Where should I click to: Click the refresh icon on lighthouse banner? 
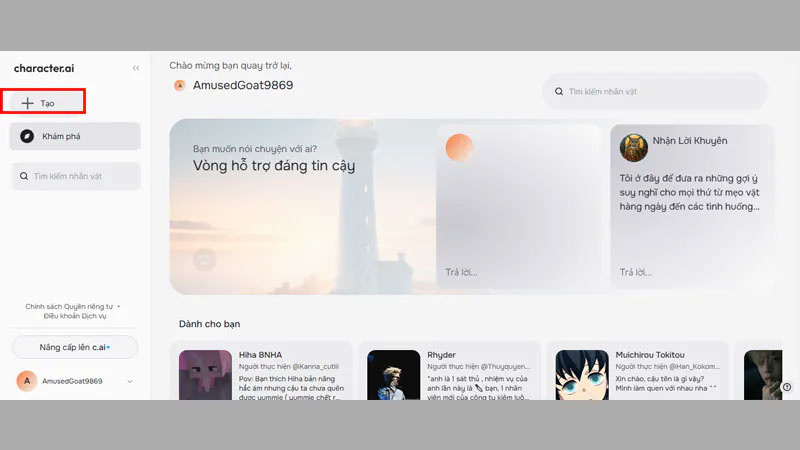pos(204,260)
